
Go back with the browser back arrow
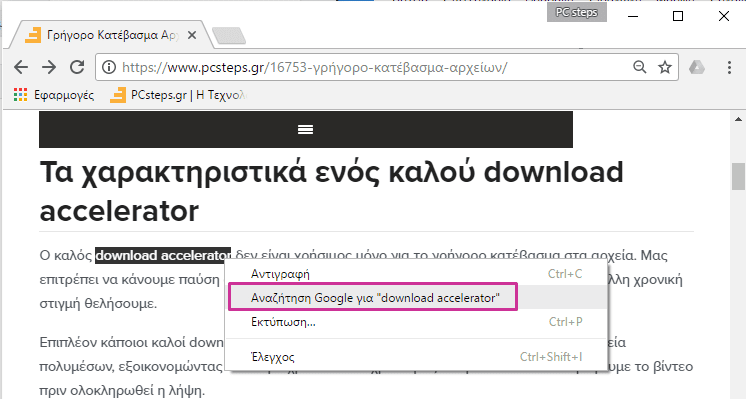pos(21,67)
